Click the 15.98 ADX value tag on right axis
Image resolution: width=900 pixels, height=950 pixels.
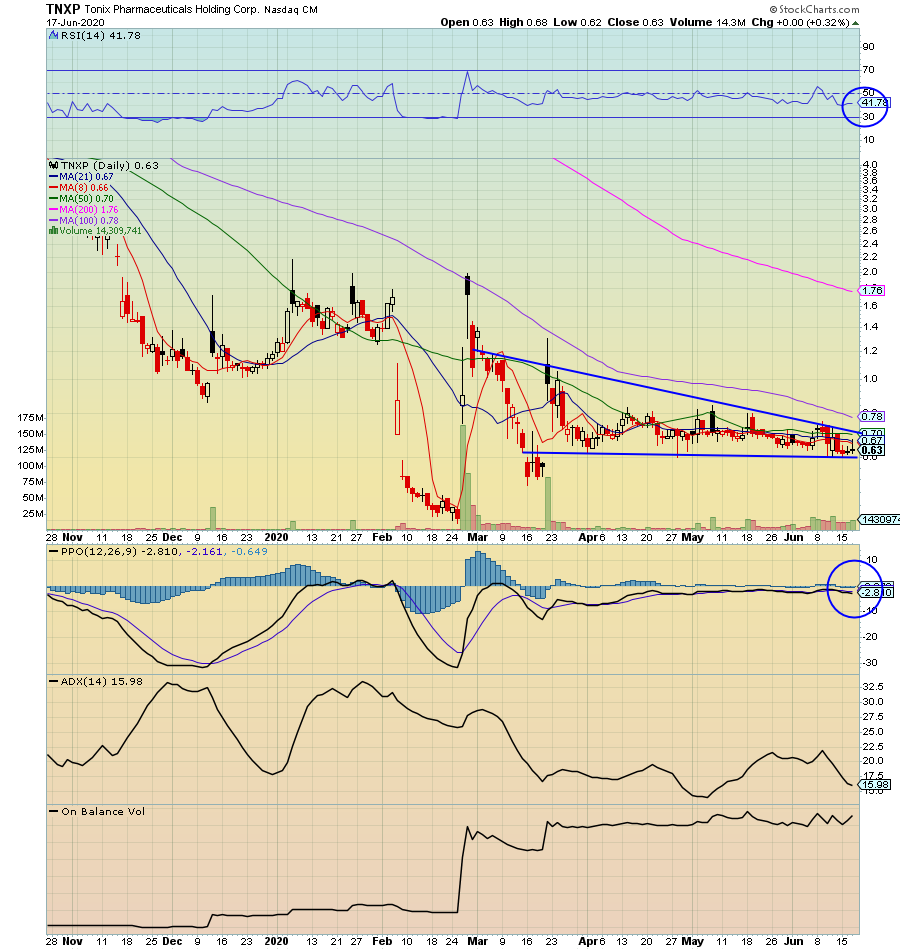pyautogui.click(x=875, y=785)
